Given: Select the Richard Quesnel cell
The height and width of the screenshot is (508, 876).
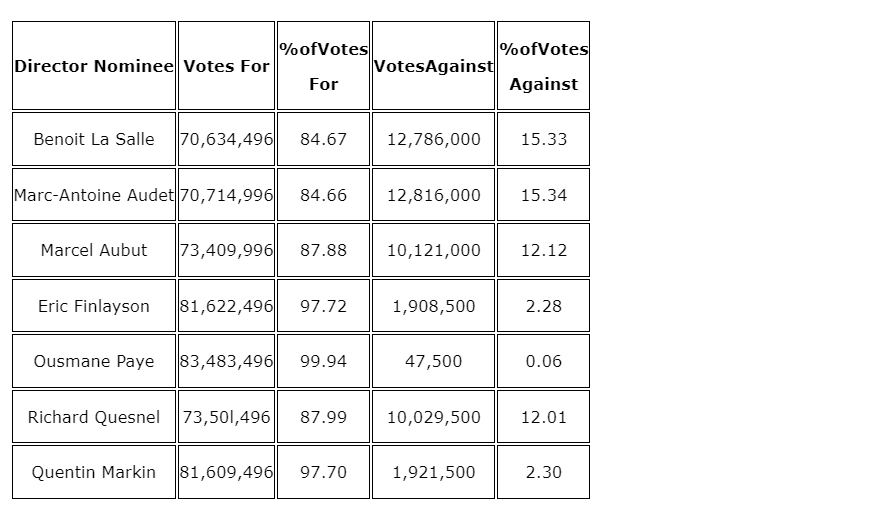Looking at the screenshot, I should pos(94,417).
